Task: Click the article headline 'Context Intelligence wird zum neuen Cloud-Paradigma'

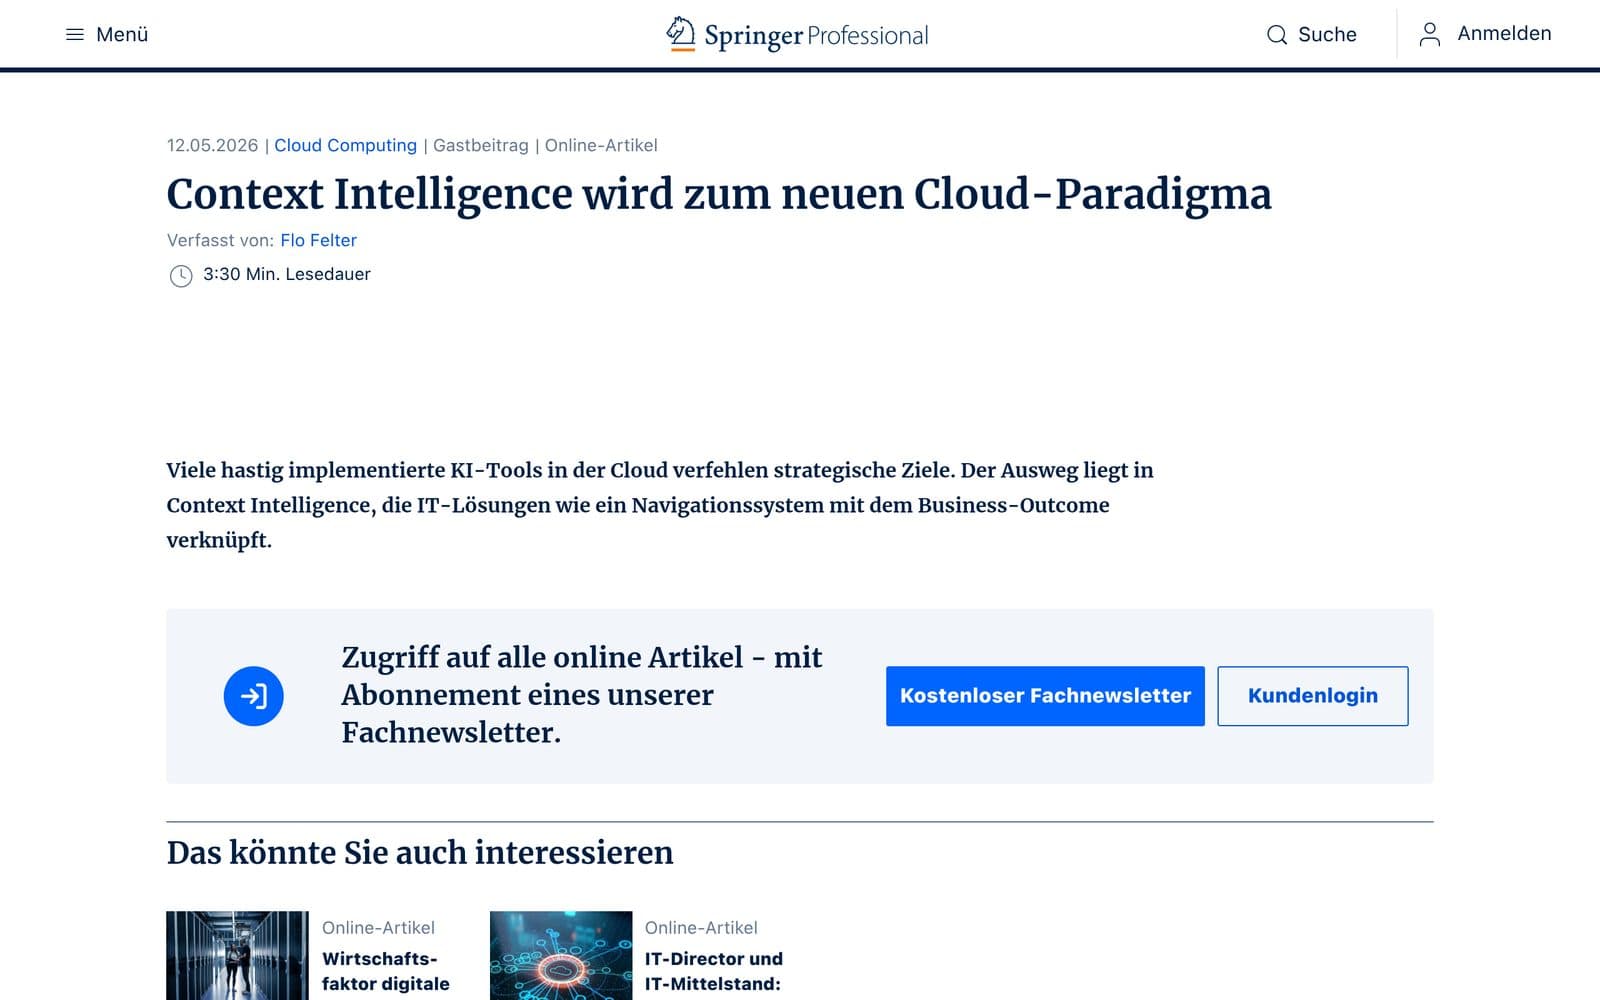Action: coord(719,194)
